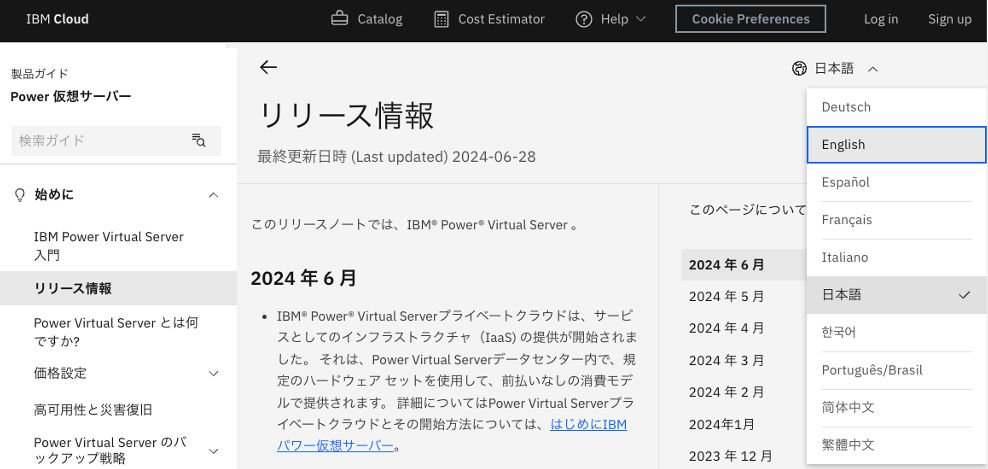The height and width of the screenshot is (469, 988).
Task: Click the Cost Estimator calculator icon
Action: (442, 19)
